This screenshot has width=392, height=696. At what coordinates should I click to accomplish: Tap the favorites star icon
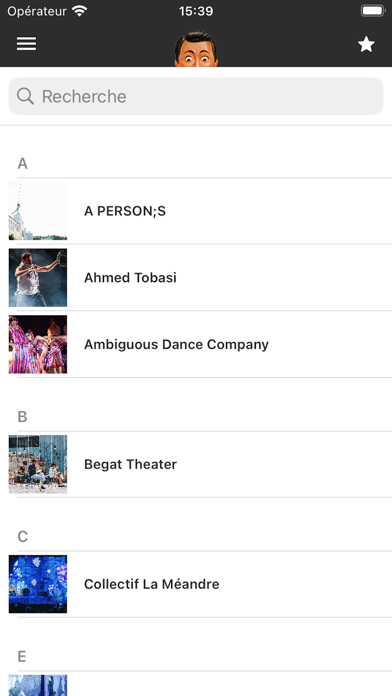[366, 44]
